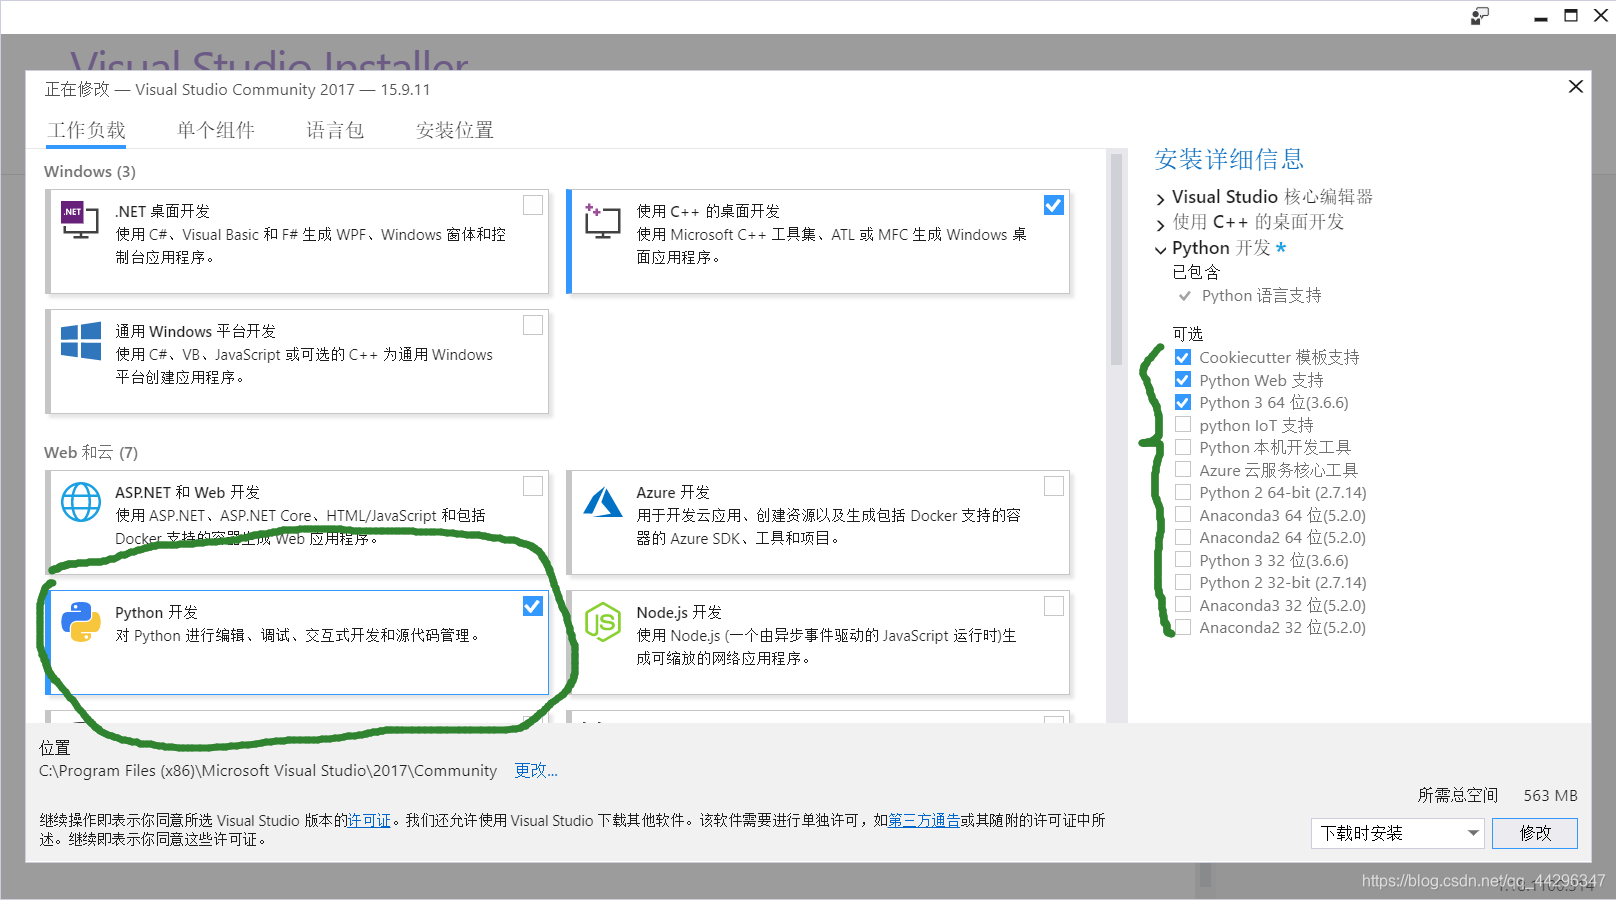
Task: Close the modify dialog with X
Action: 1576,87
